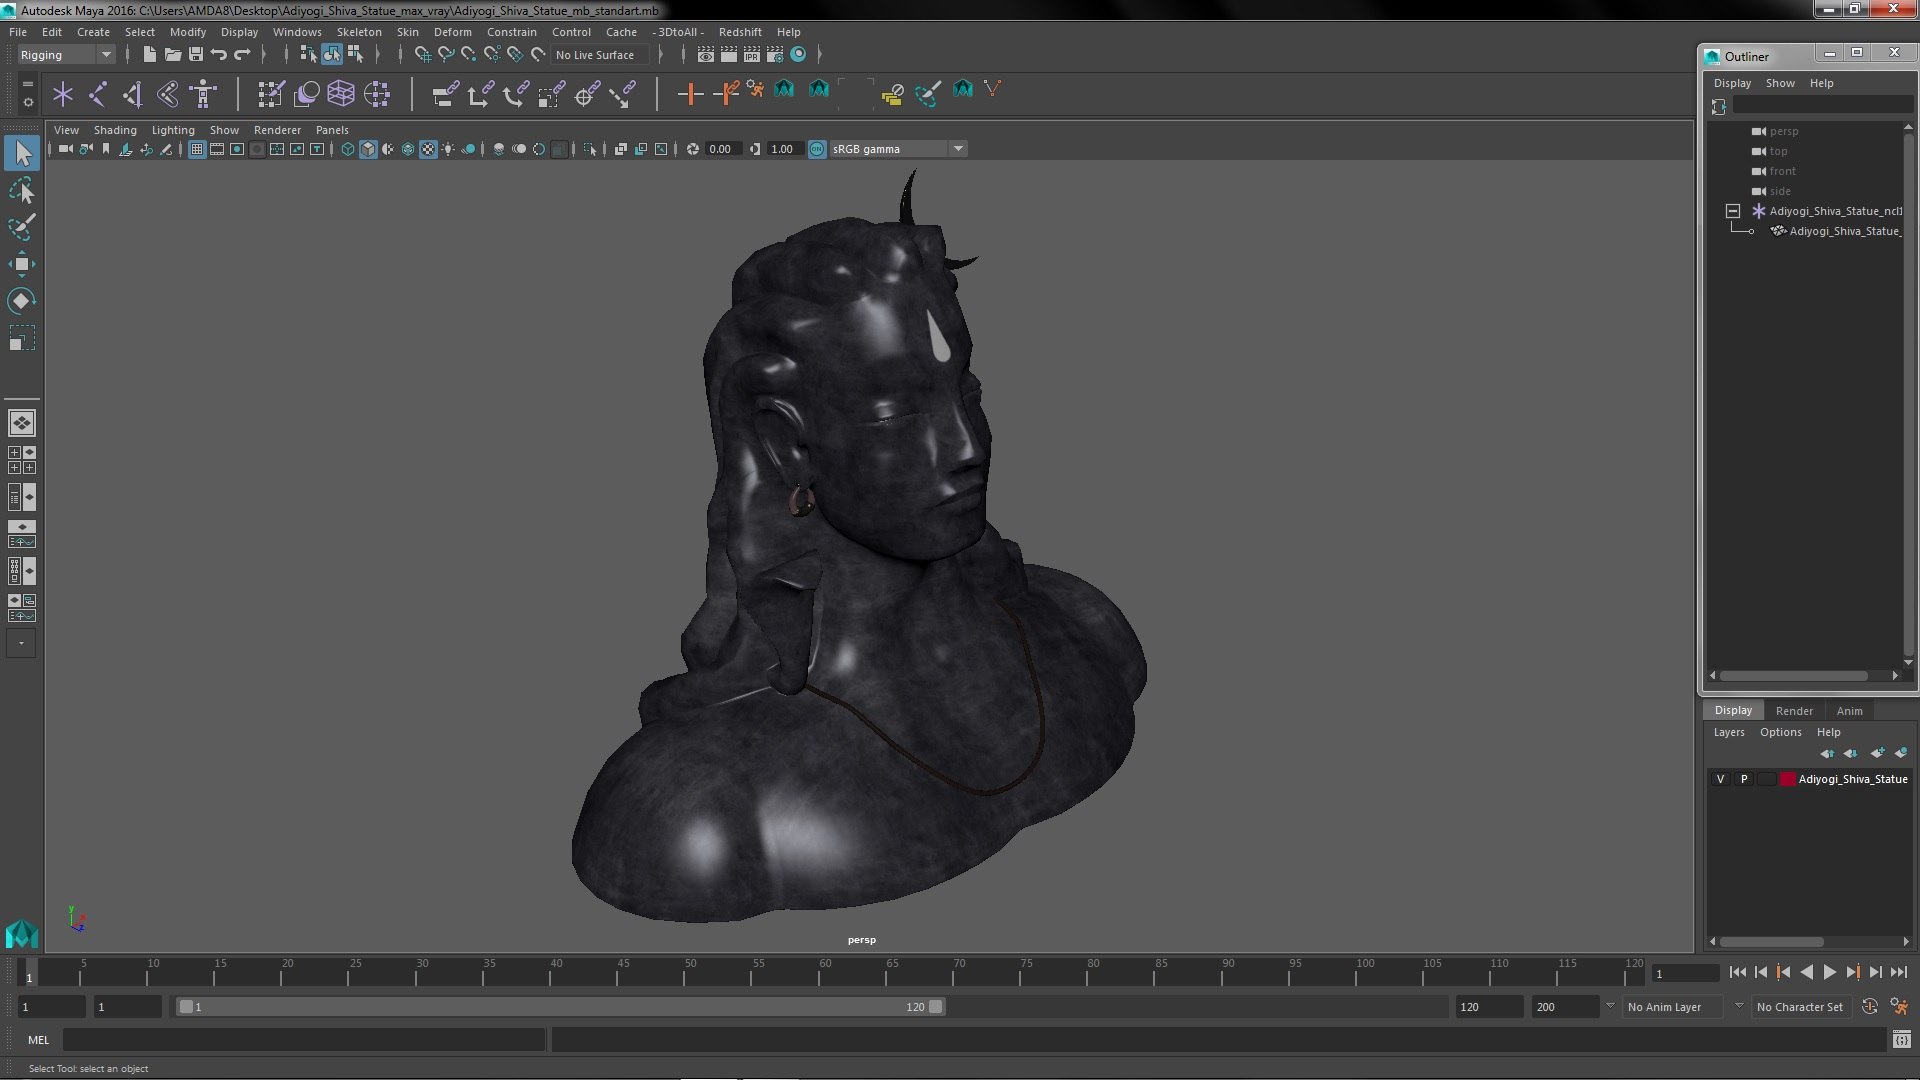1920x1080 pixels.
Task: Switch to the Render layer tab
Action: tap(1794, 711)
